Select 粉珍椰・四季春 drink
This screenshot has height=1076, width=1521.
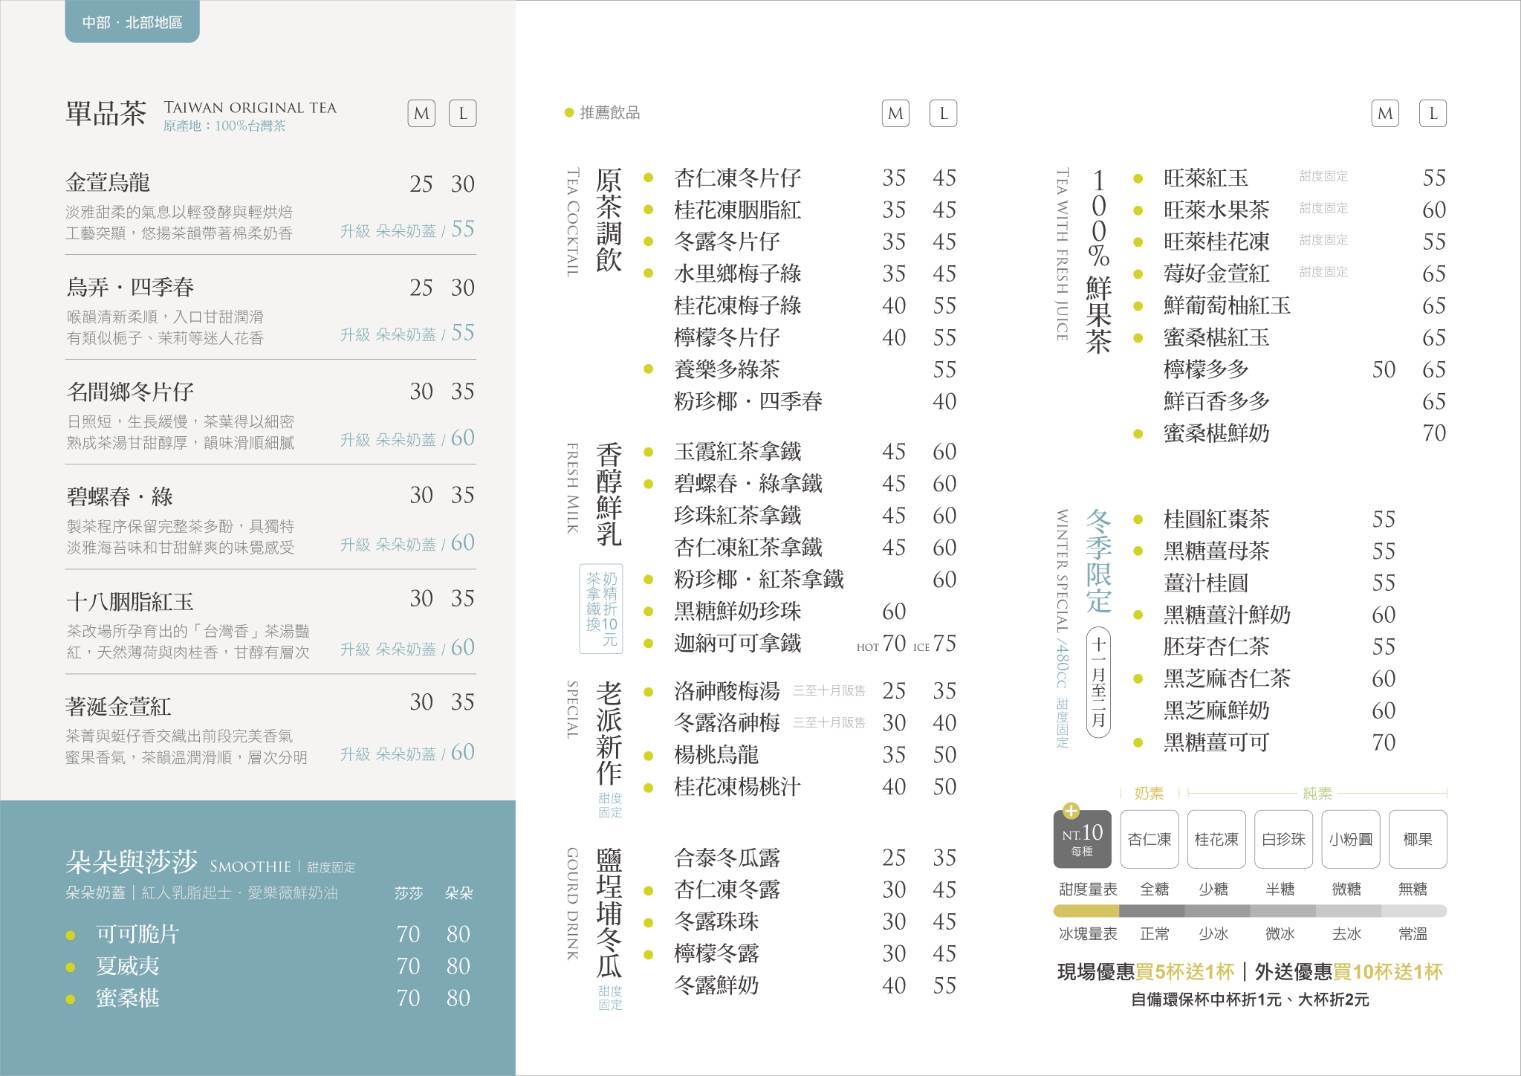(748, 402)
